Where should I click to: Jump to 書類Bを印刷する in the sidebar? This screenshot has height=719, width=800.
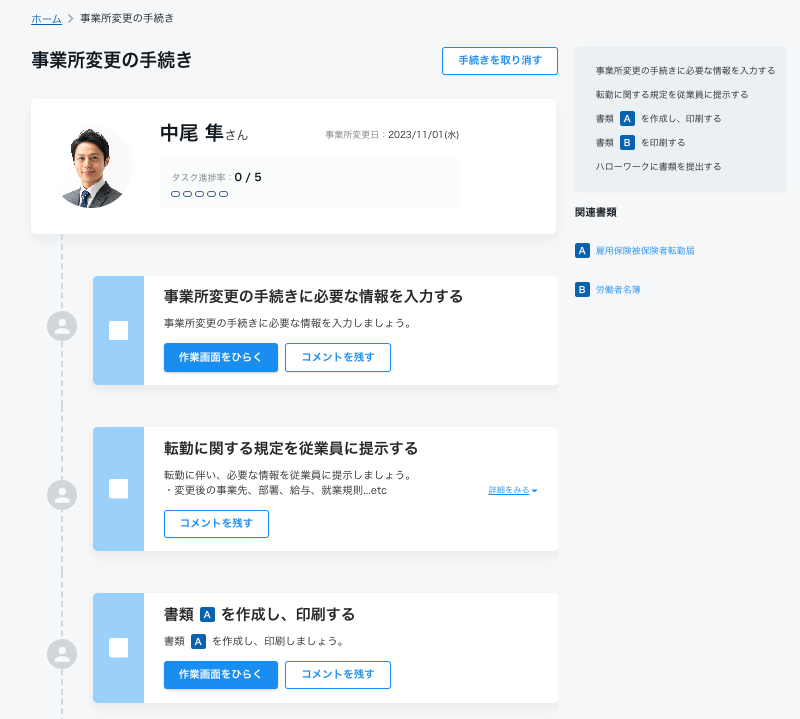[640, 142]
